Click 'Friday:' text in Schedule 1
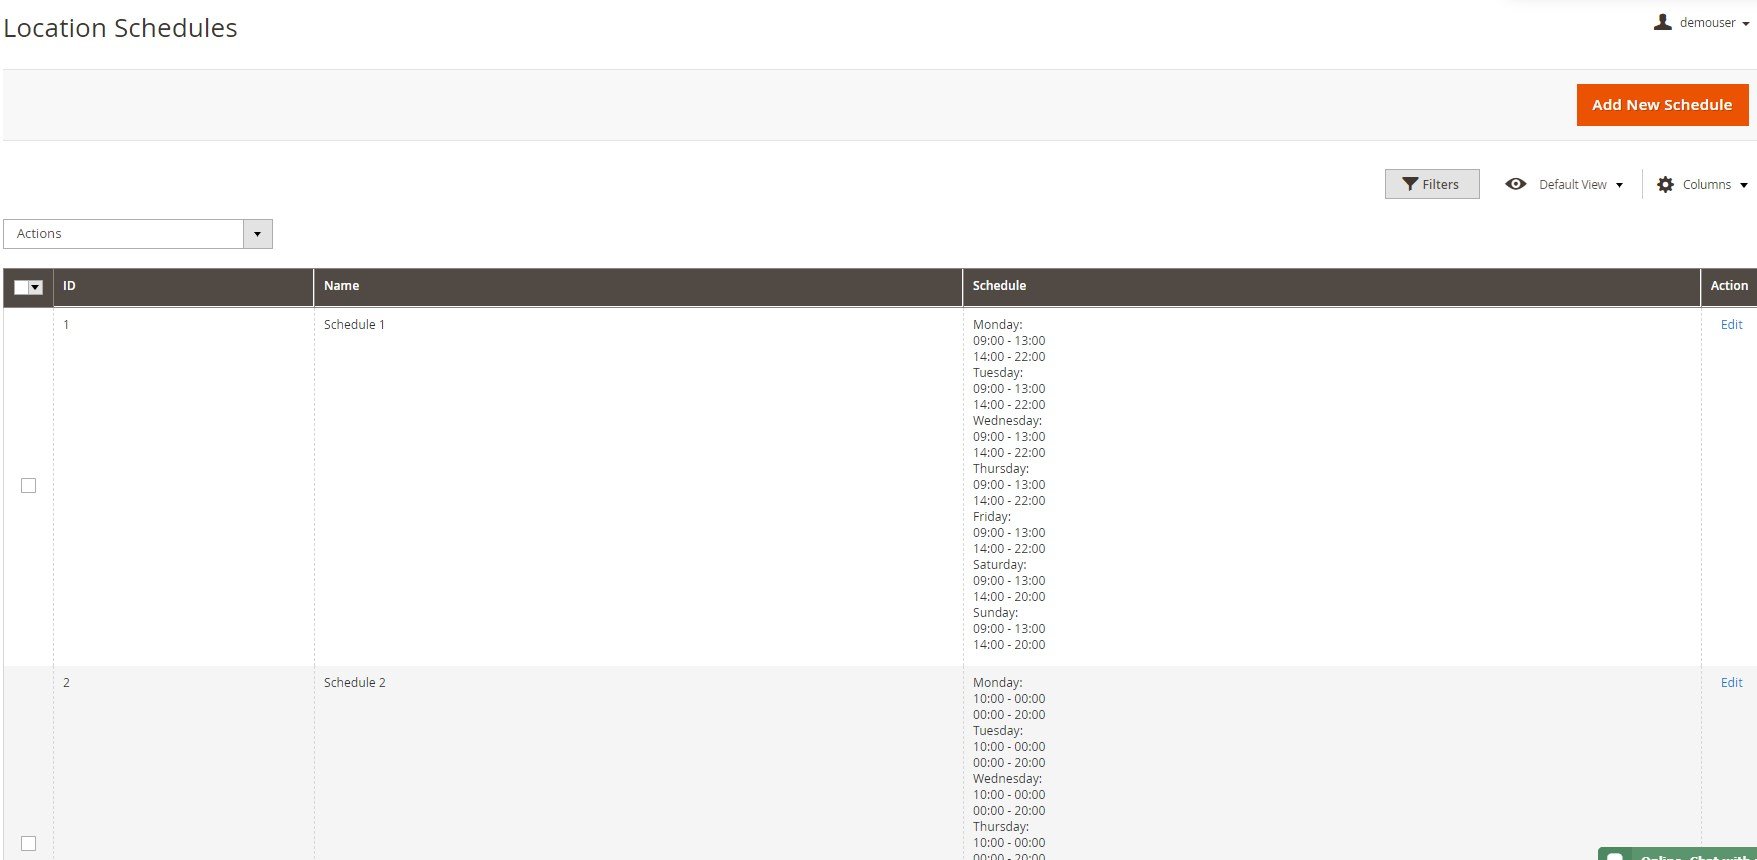The width and height of the screenshot is (1757, 860). (991, 517)
